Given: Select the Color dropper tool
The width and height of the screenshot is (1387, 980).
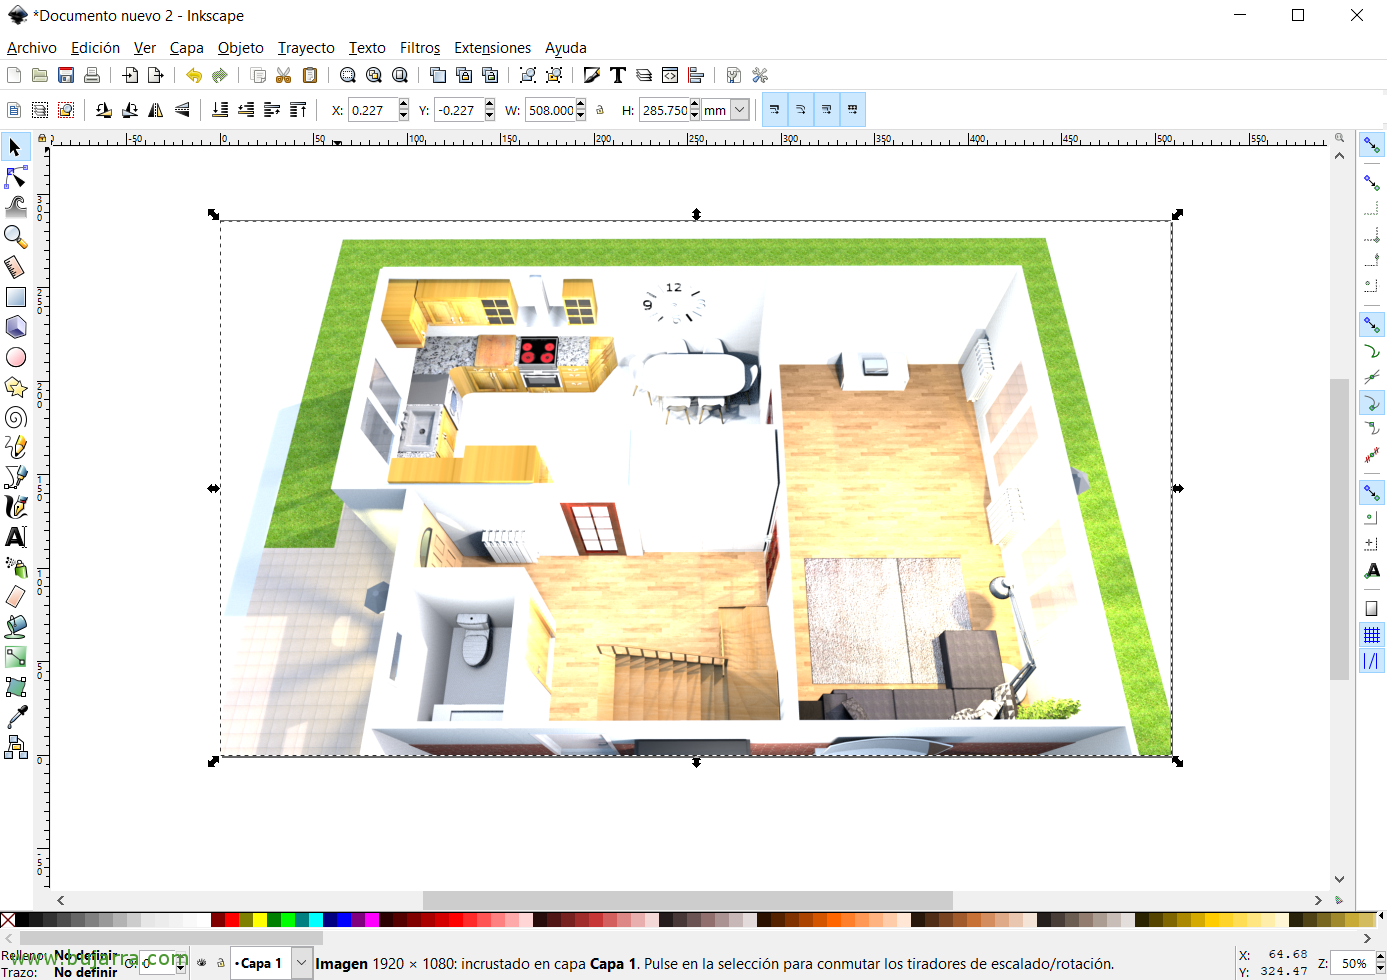Looking at the screenshot, I should point(15,717).
